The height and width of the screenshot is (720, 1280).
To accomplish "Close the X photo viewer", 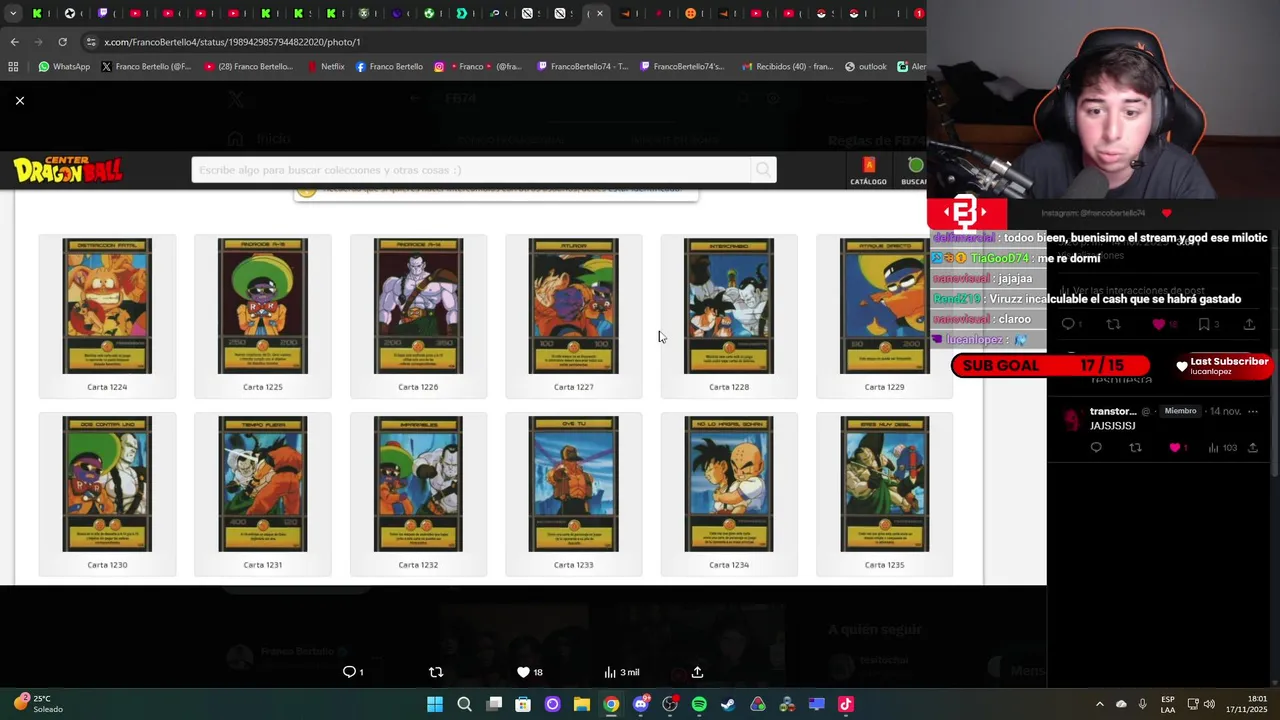I will (19, 100).
